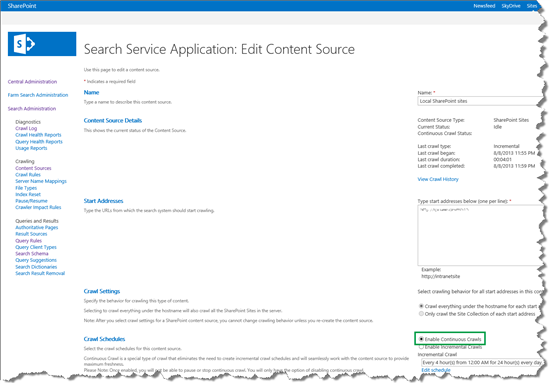This screenshot has height=384, width=550.
Task: Open the Incremental Crawl schedule dropdown
Action: pyautogui.click(x=482, y=363)
